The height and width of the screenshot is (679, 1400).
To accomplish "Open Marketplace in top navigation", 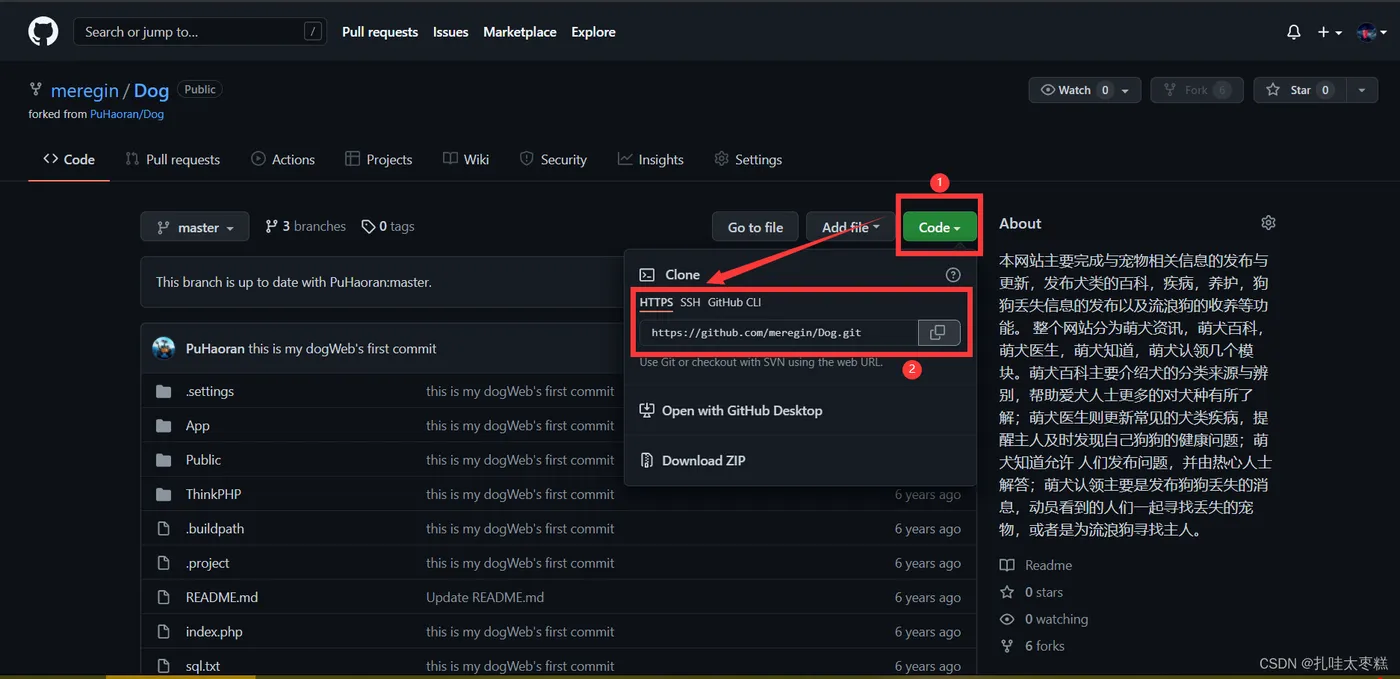I will (x=520, y=32).
